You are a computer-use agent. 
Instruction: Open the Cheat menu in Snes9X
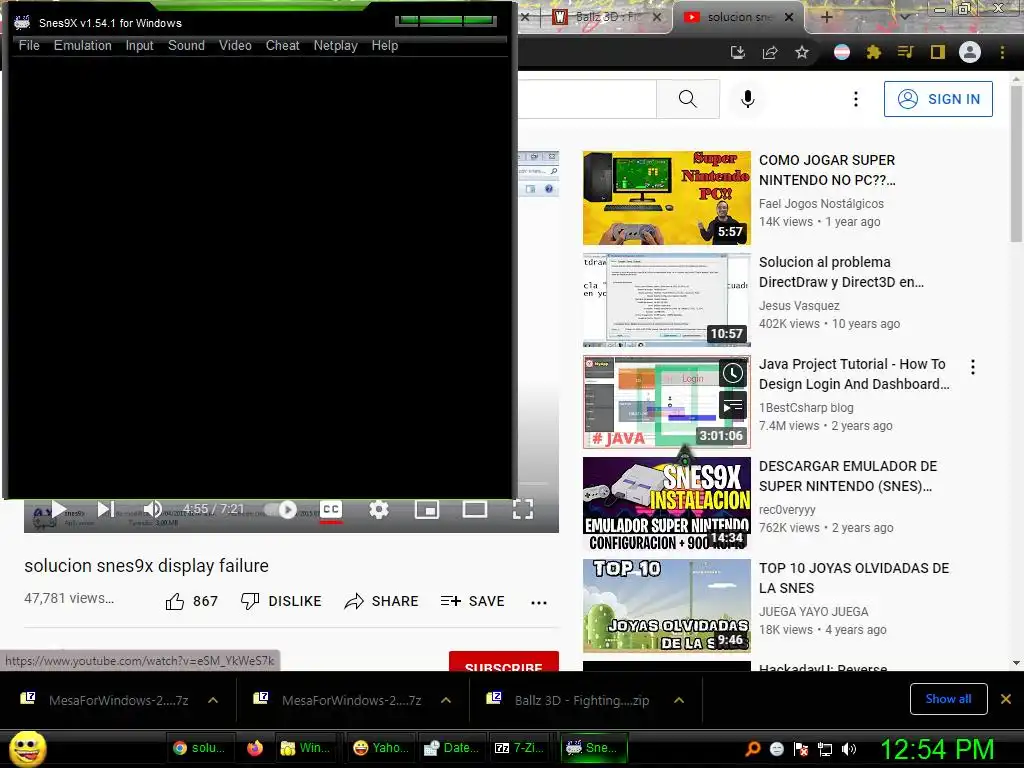(x=282, y=46)
